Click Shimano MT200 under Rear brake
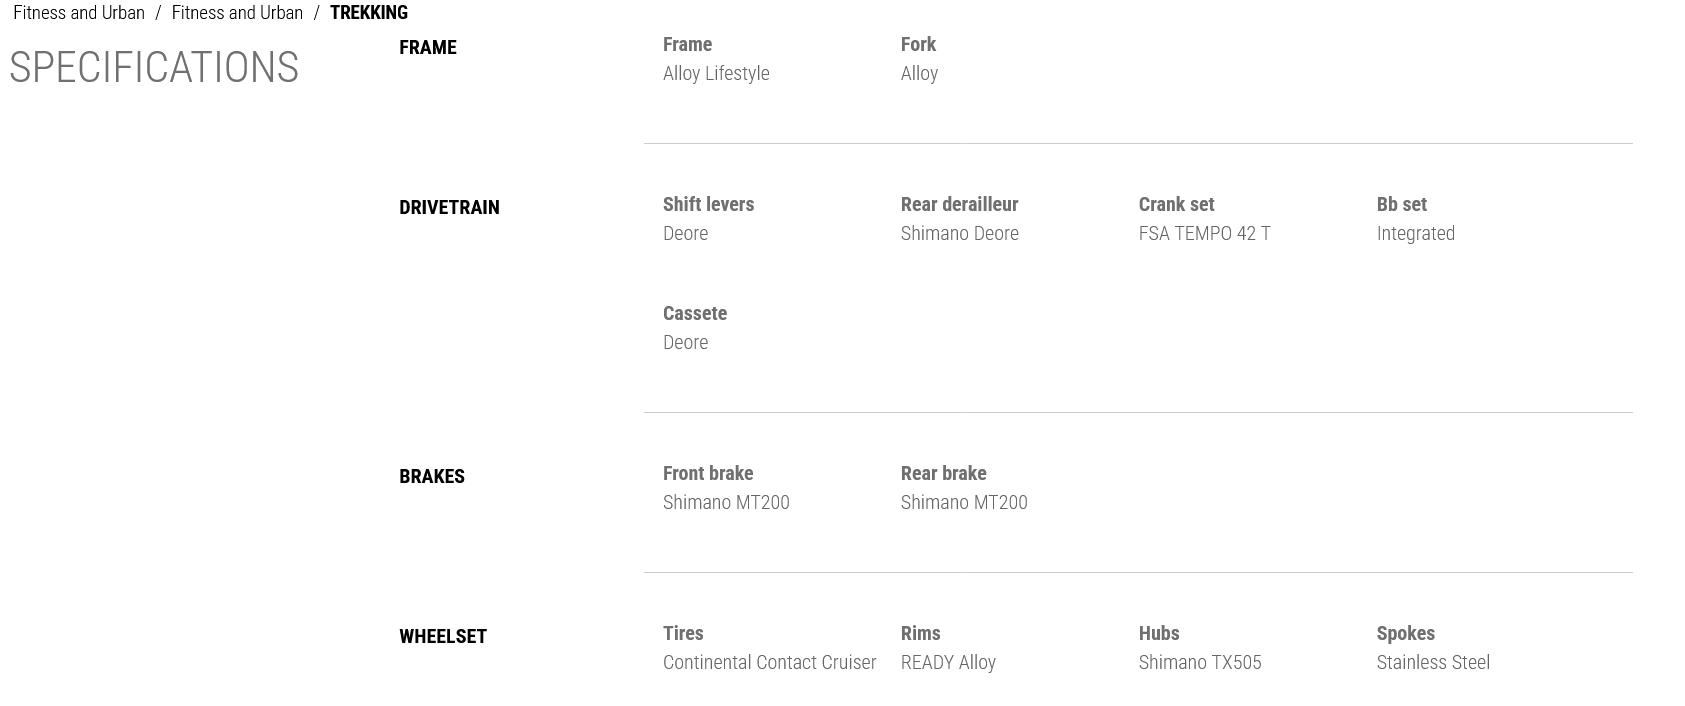The height and width of the screenshot is (706, 1685). pos(963,502)
